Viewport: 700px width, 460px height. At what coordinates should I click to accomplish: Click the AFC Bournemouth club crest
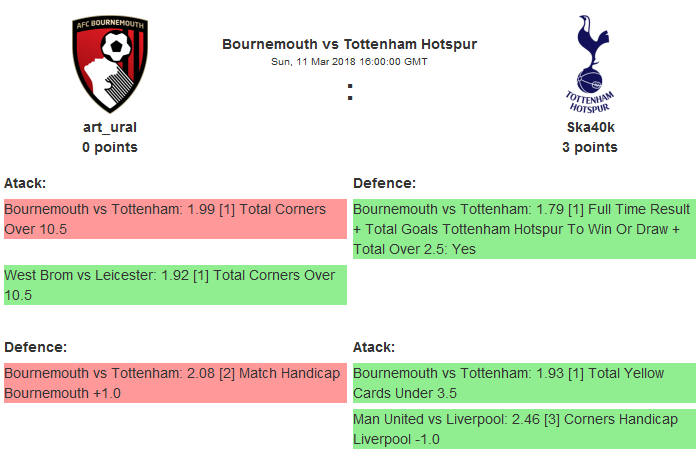point(109,65)
